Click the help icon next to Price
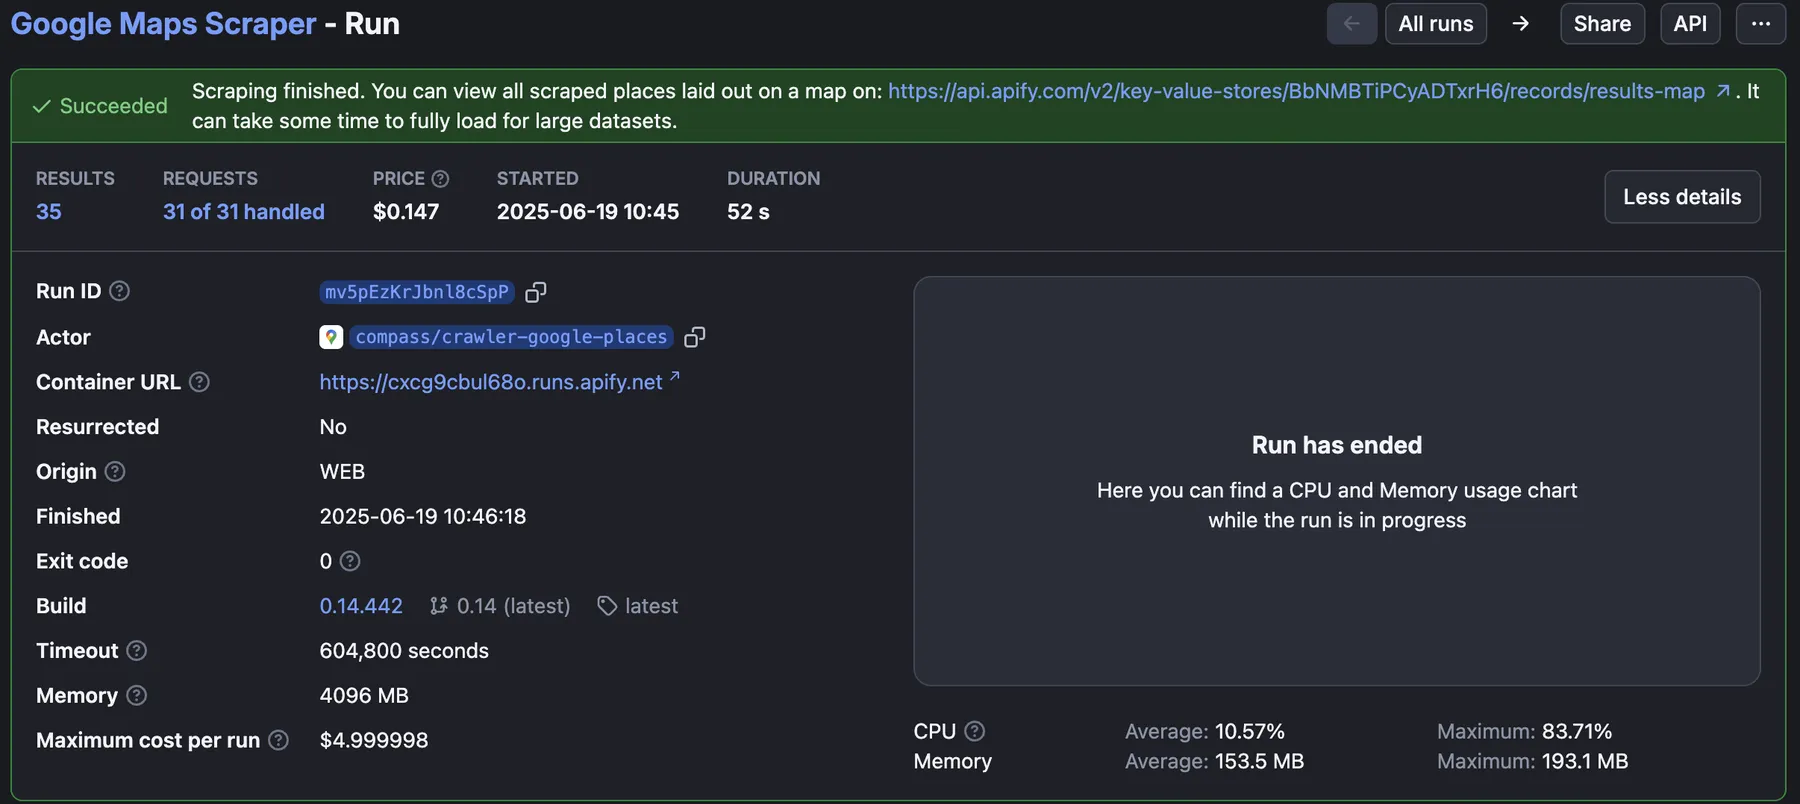Viewport: 1800px width, 804px height. [x=440, y=178]
